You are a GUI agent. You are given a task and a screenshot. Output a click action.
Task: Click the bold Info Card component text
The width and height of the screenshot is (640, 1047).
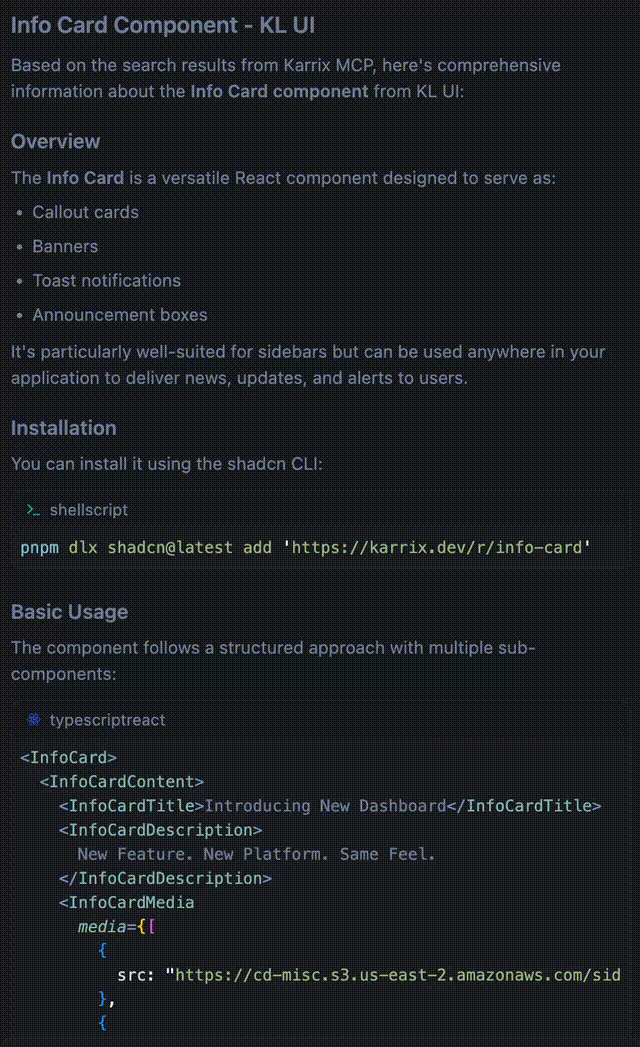pyautogui.click(x=279, y=91)
